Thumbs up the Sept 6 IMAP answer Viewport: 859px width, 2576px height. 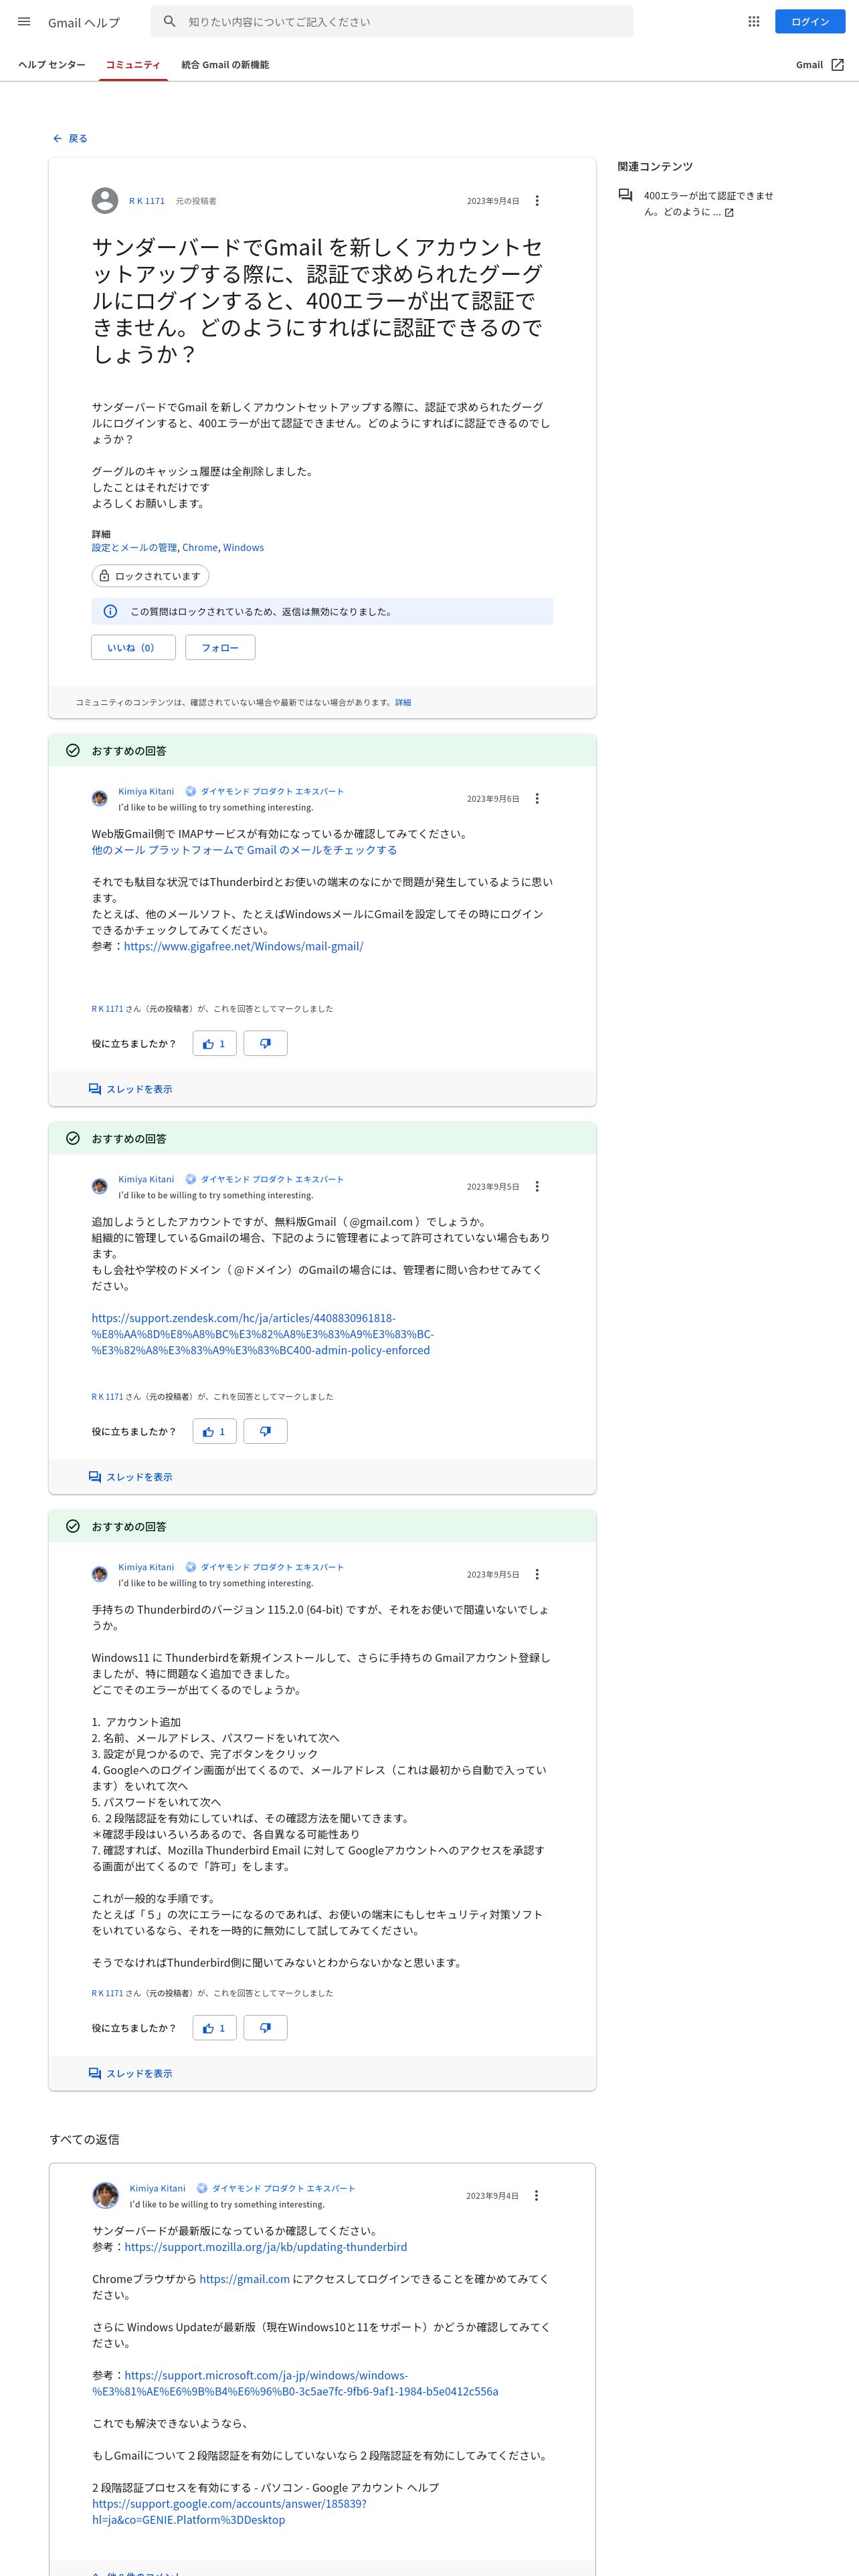215,1044
